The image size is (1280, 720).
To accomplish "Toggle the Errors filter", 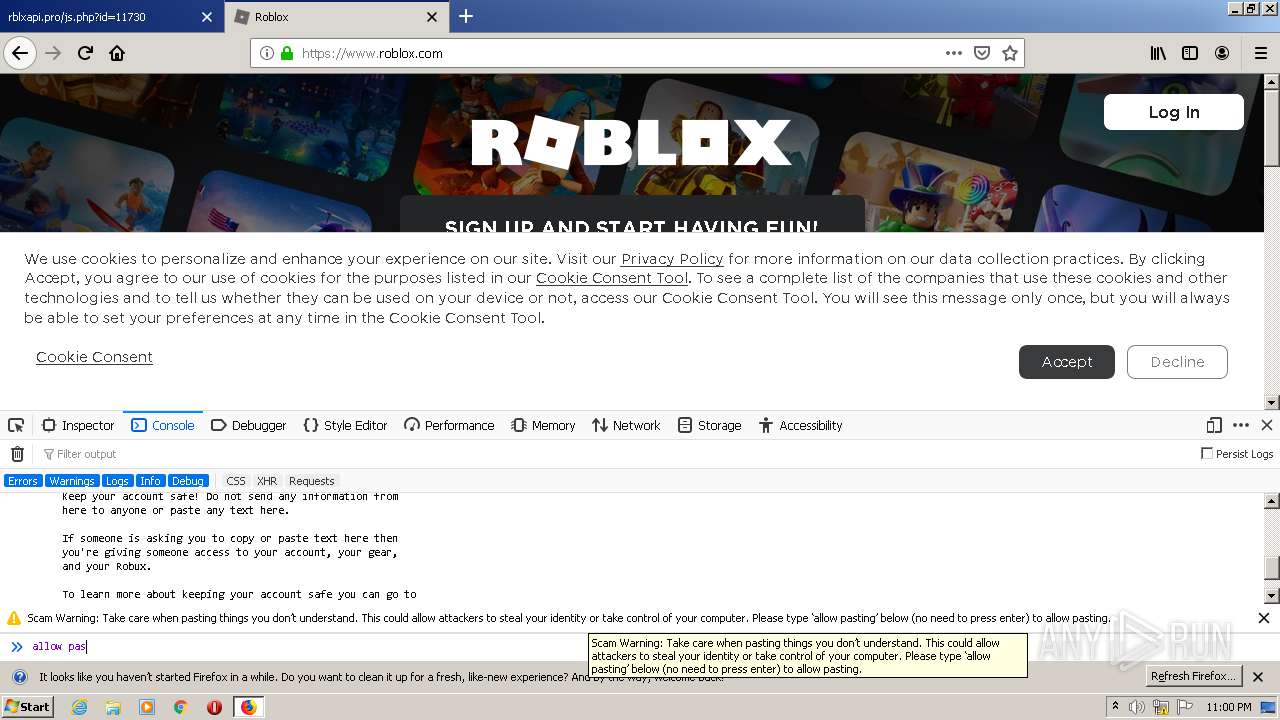I will point(22,481).
